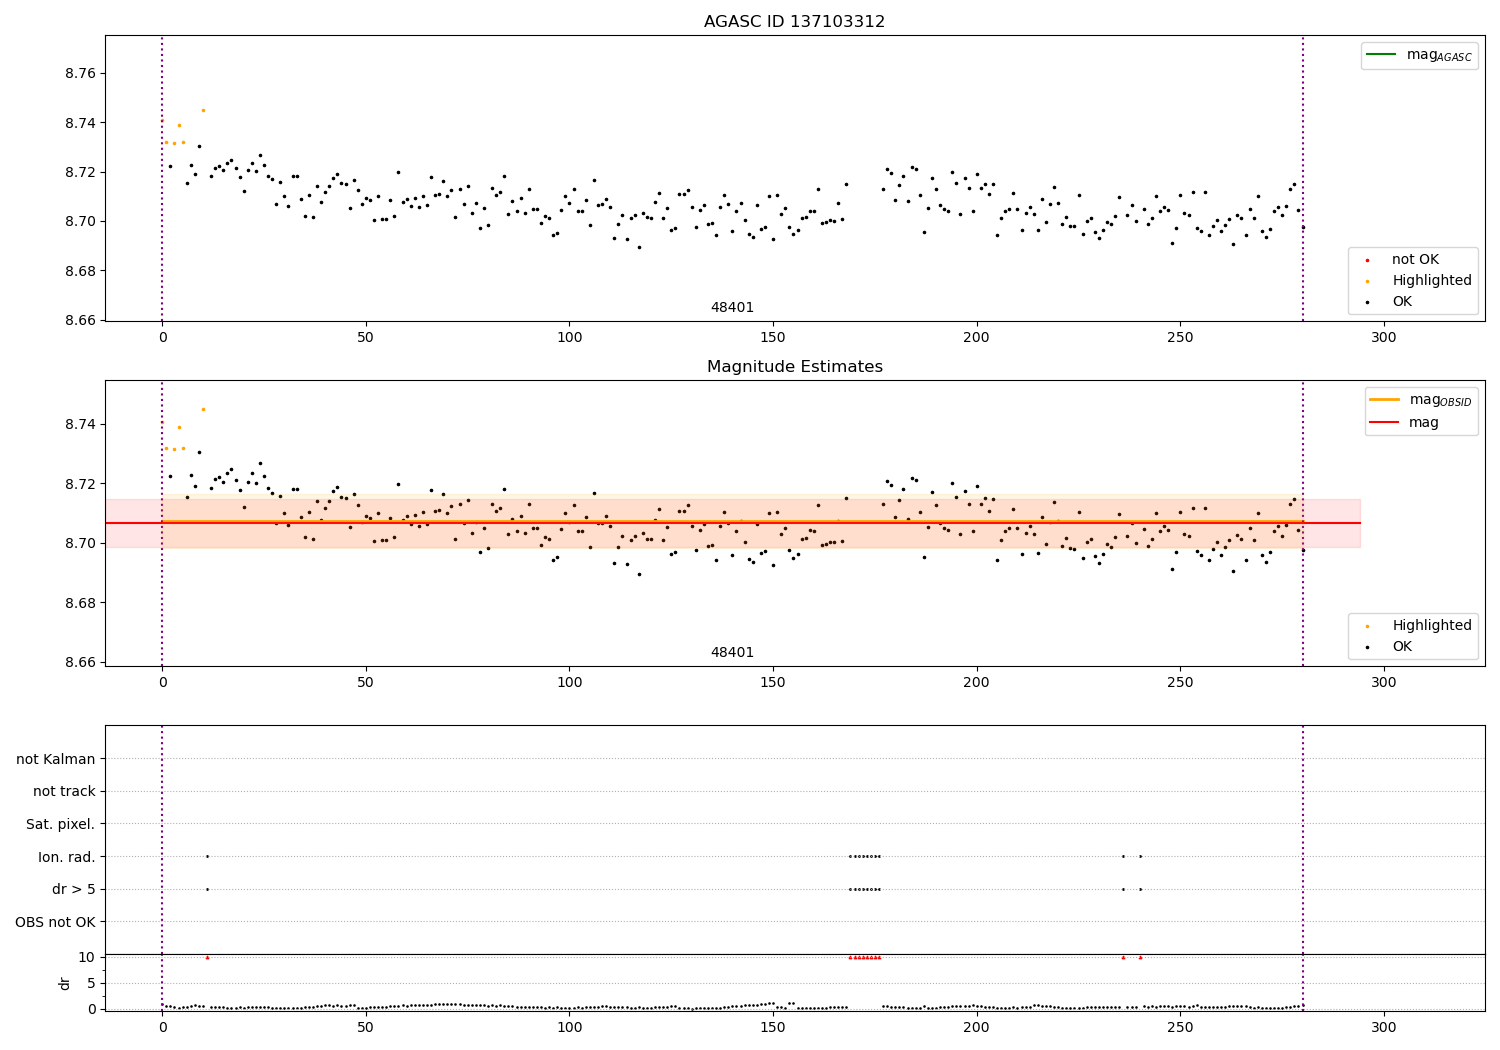This screenshot has width=1500, height=1050.
Task: Click the "dr > 5" row label
Action: (74, 890)
